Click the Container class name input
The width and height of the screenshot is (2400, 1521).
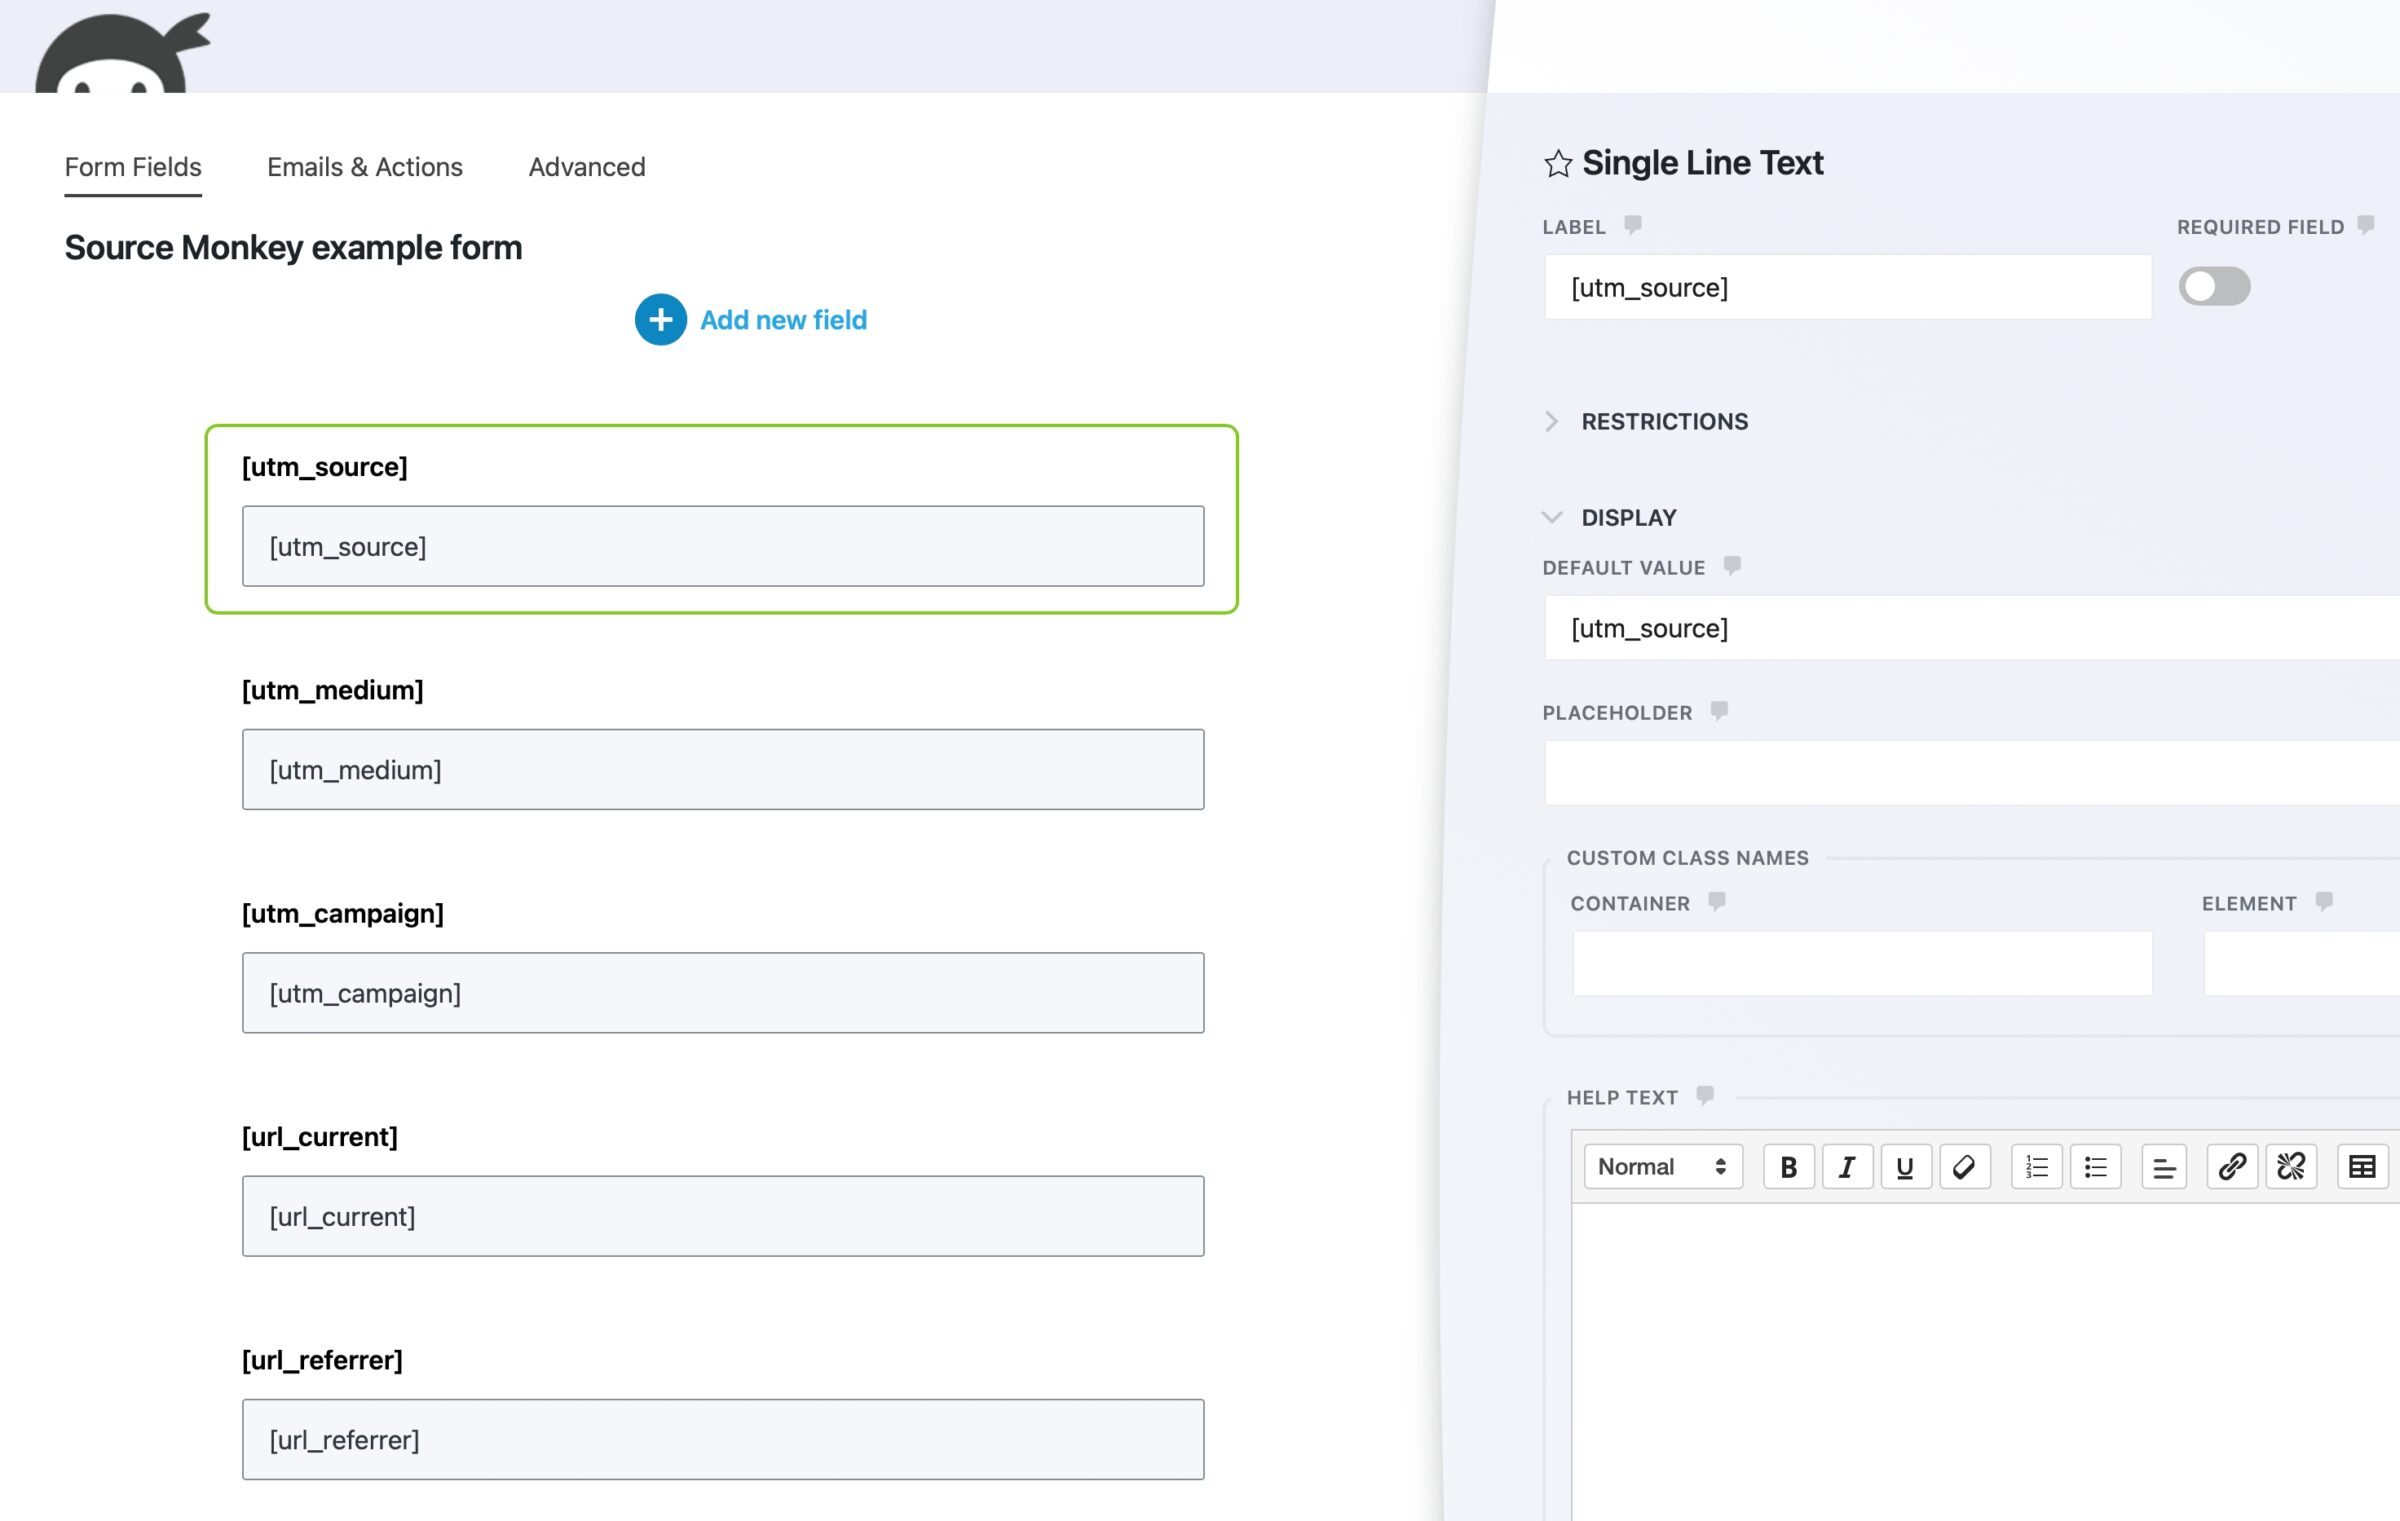pos(1862,964)
